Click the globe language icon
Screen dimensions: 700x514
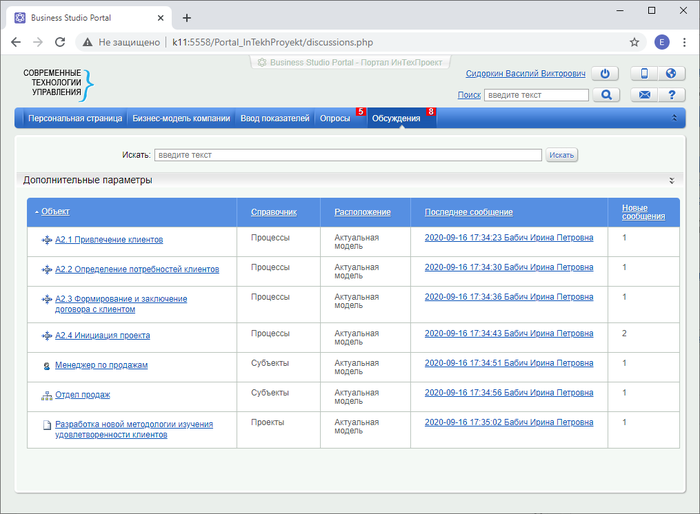tap(672, 74)
